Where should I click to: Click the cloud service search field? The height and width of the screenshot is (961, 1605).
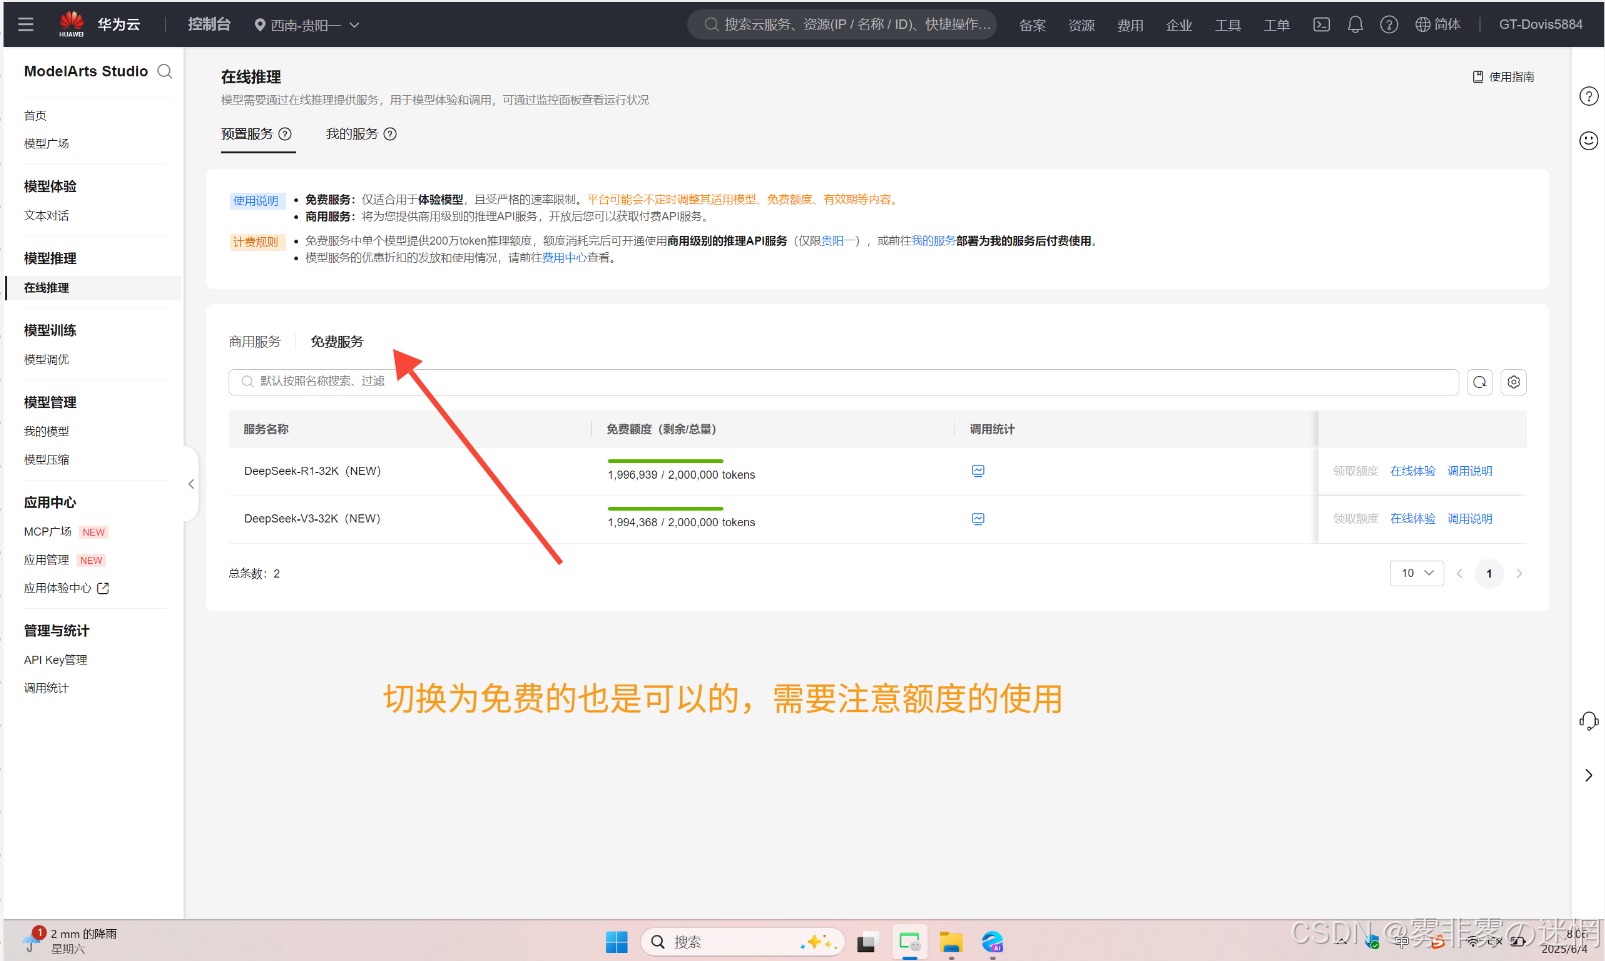pyautogui.click(x=842, y=24)
